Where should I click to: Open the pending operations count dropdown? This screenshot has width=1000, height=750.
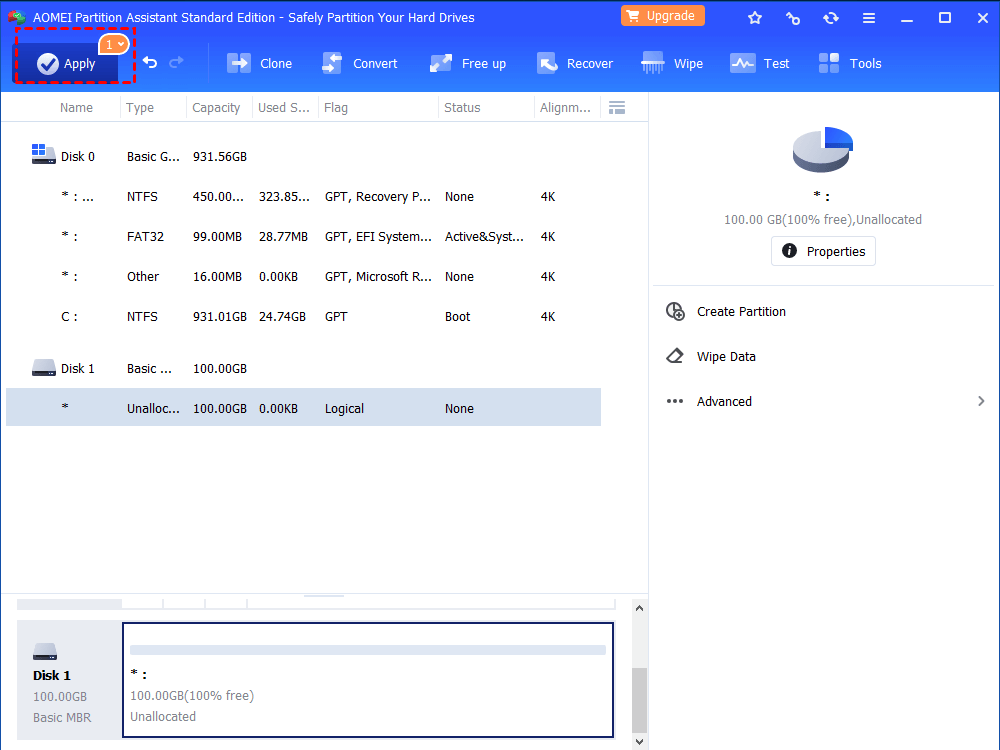point(114,45)
